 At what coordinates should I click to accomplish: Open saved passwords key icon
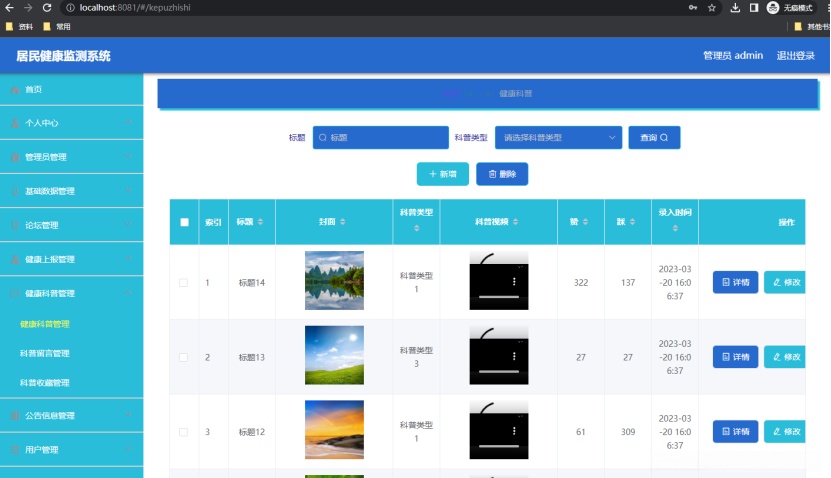[693, 7]
